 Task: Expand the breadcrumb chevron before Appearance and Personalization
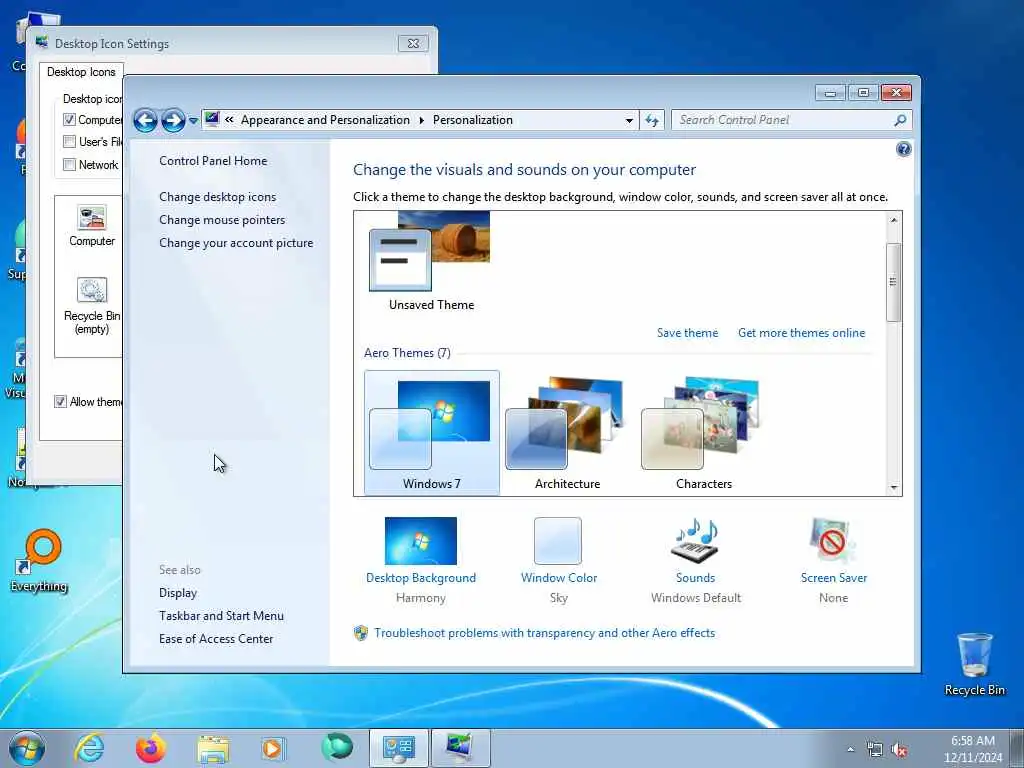pos(229,120)
